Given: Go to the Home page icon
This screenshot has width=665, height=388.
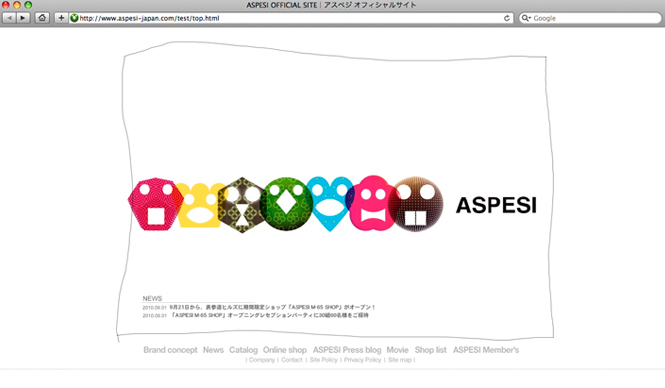Looking at the screenshot, I should coord(42,18).
